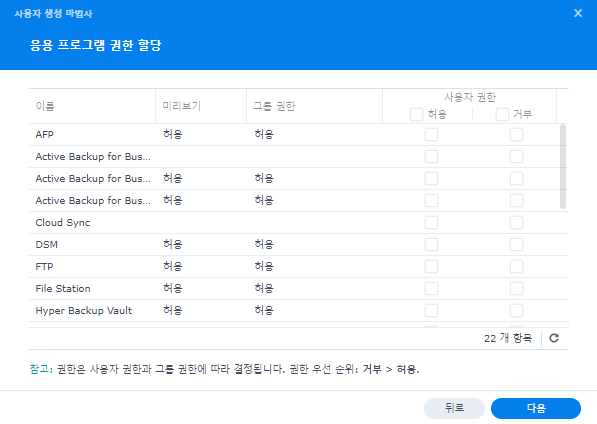The height and width of the screenshot is (424, 597).
Task: Allow File Station access checkbox
Action: (431, 289)
